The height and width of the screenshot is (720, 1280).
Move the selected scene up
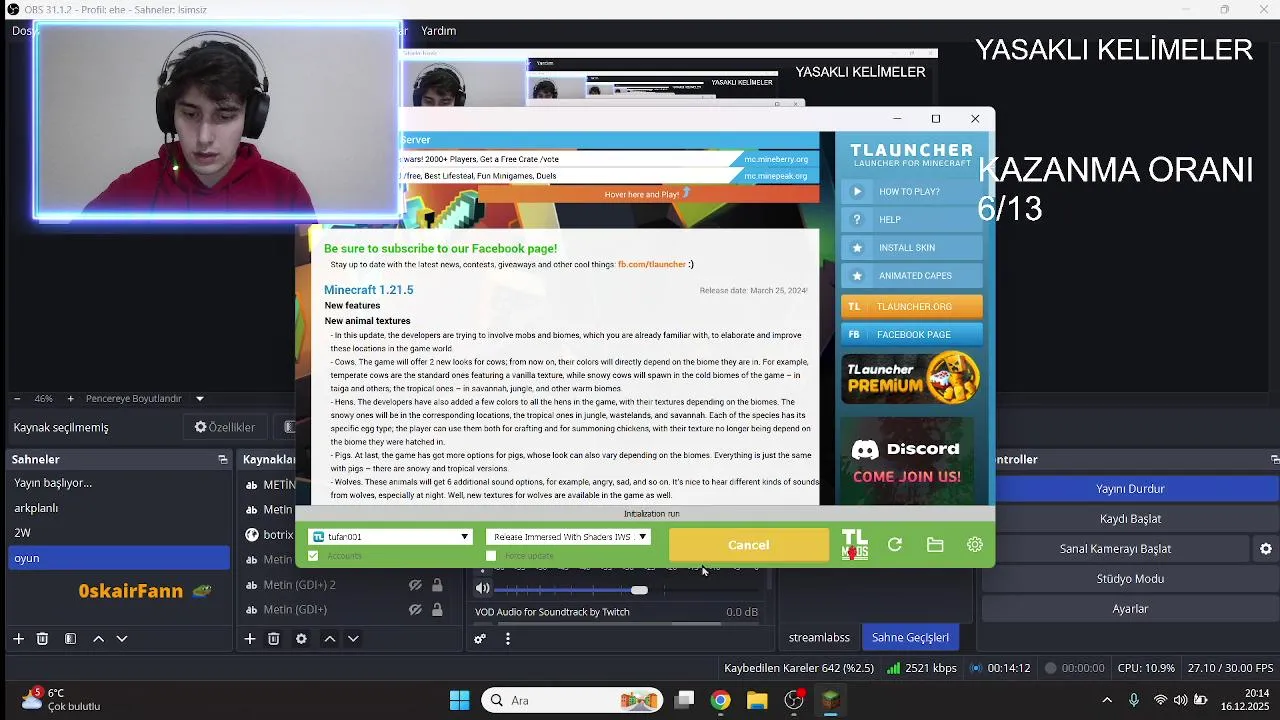(98, 638)
